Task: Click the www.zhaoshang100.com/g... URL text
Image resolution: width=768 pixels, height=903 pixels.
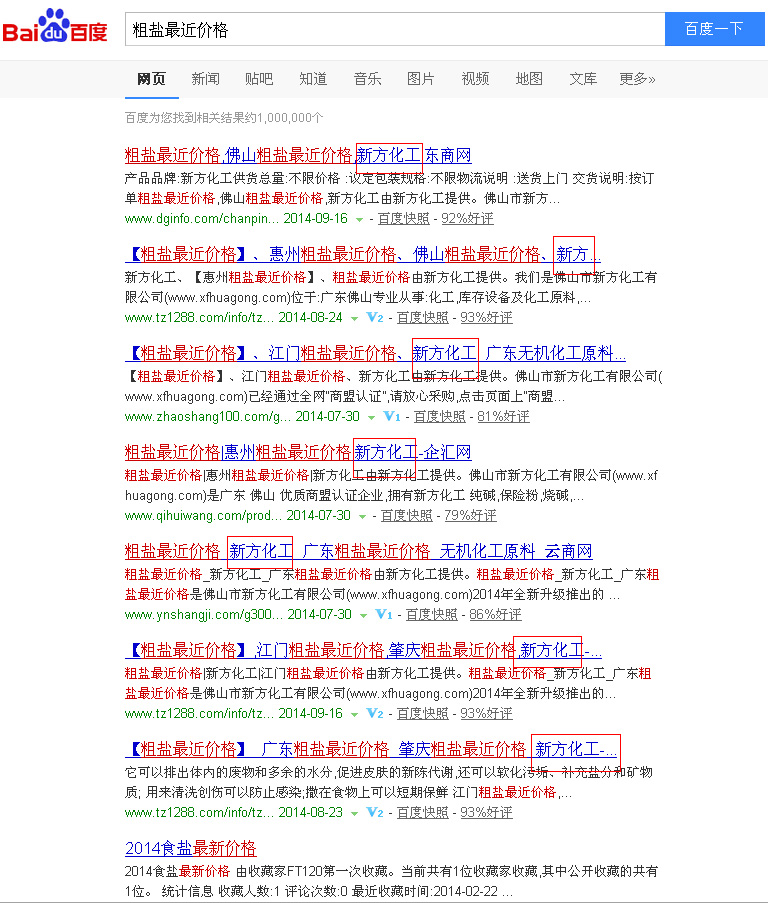Action: (208, 417)
